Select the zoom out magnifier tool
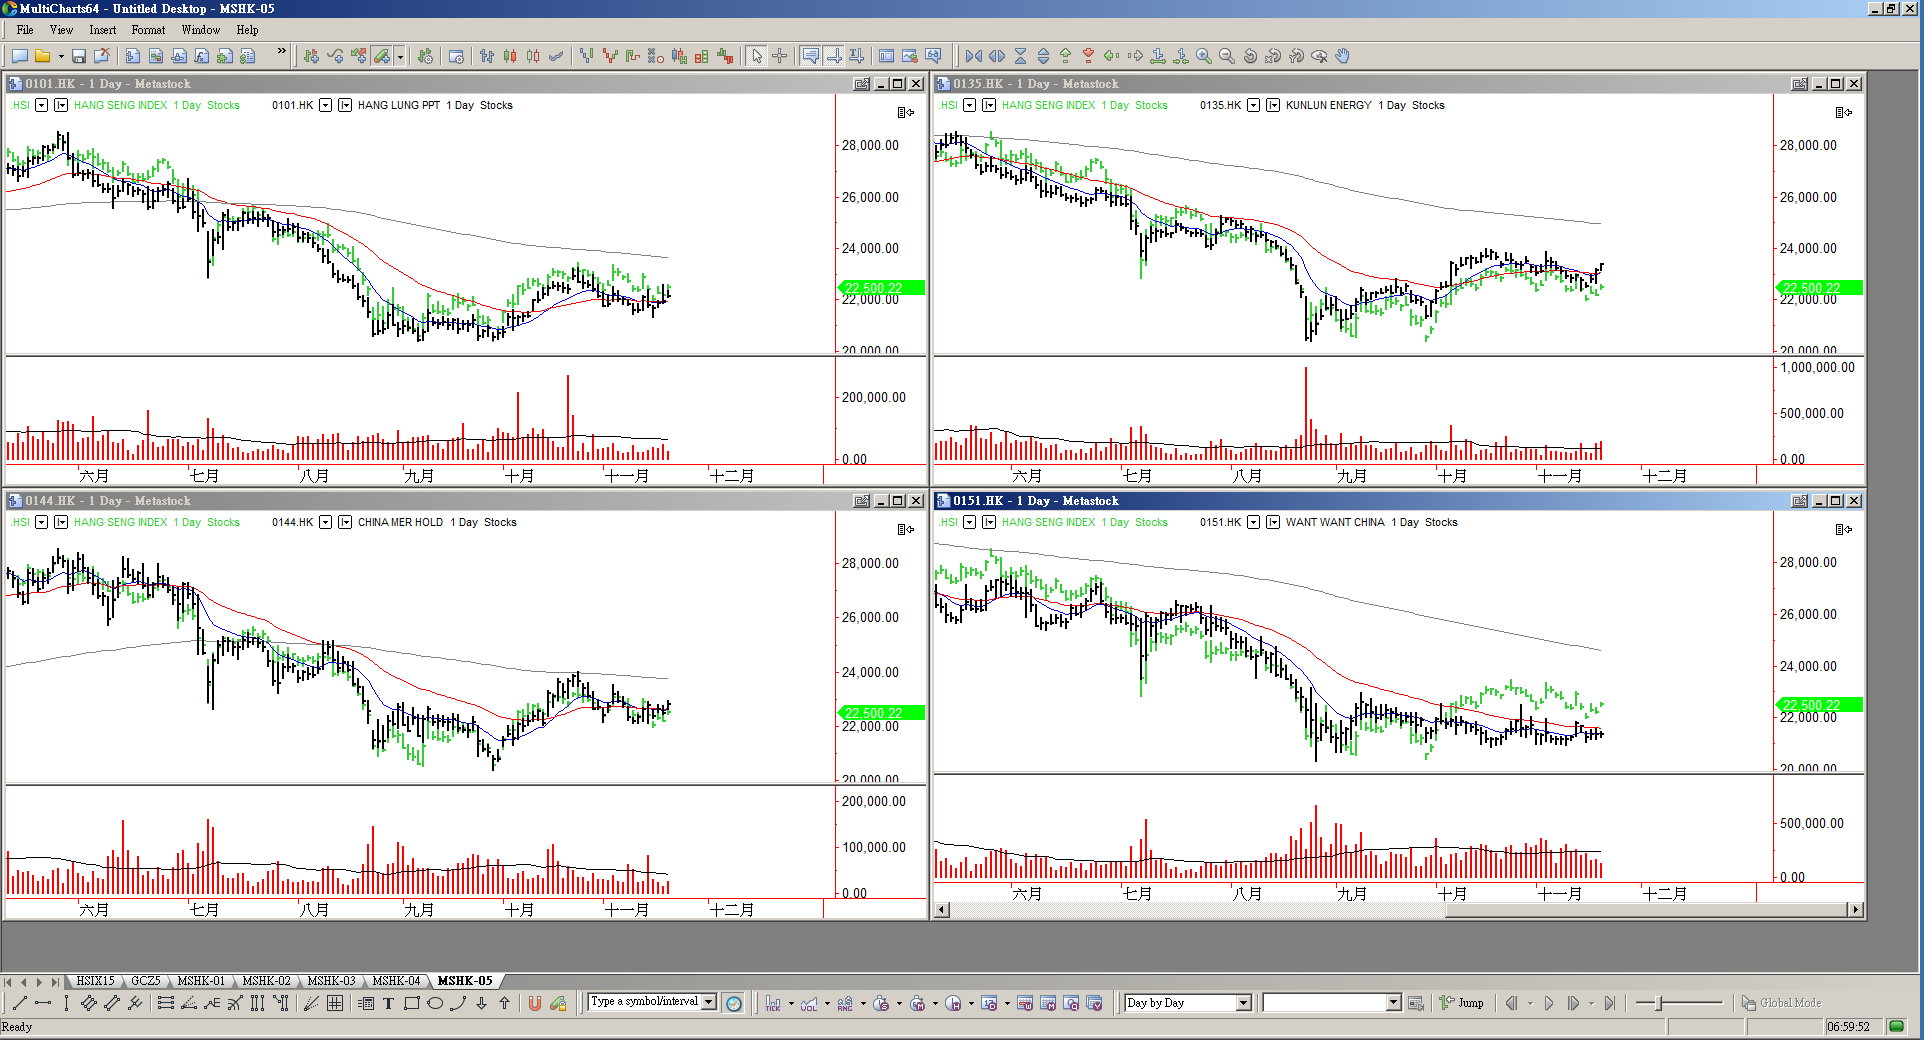1924x1057 pixels. click(1227, 57)
